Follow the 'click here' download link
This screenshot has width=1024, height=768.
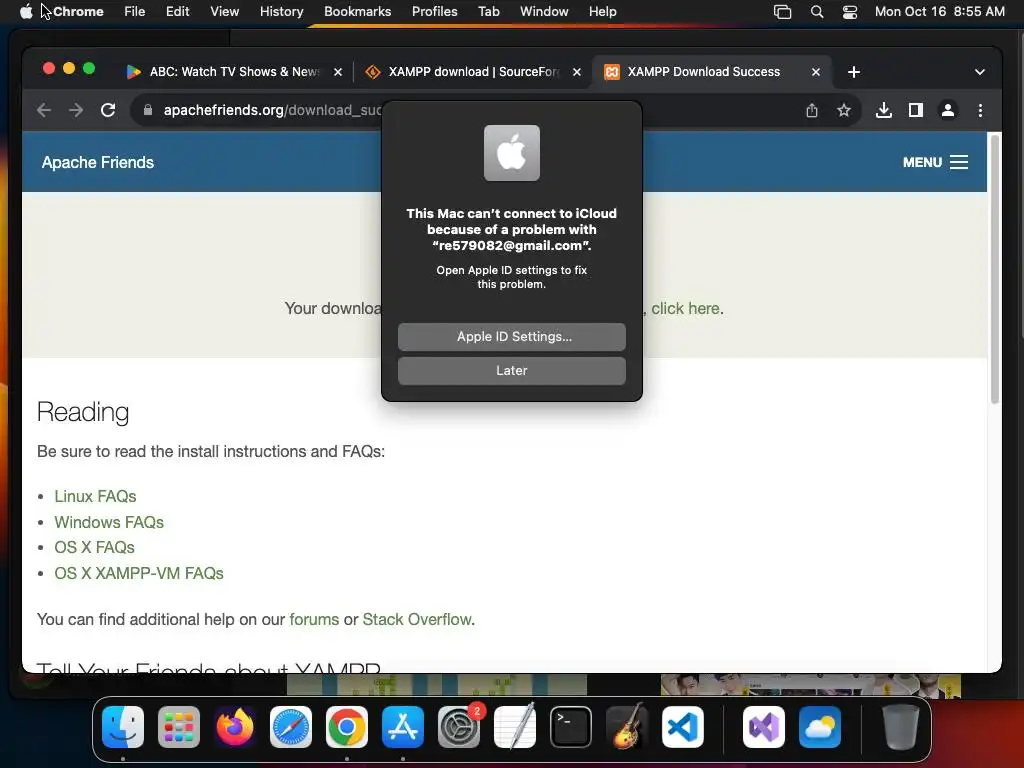[x=686, y=308]
